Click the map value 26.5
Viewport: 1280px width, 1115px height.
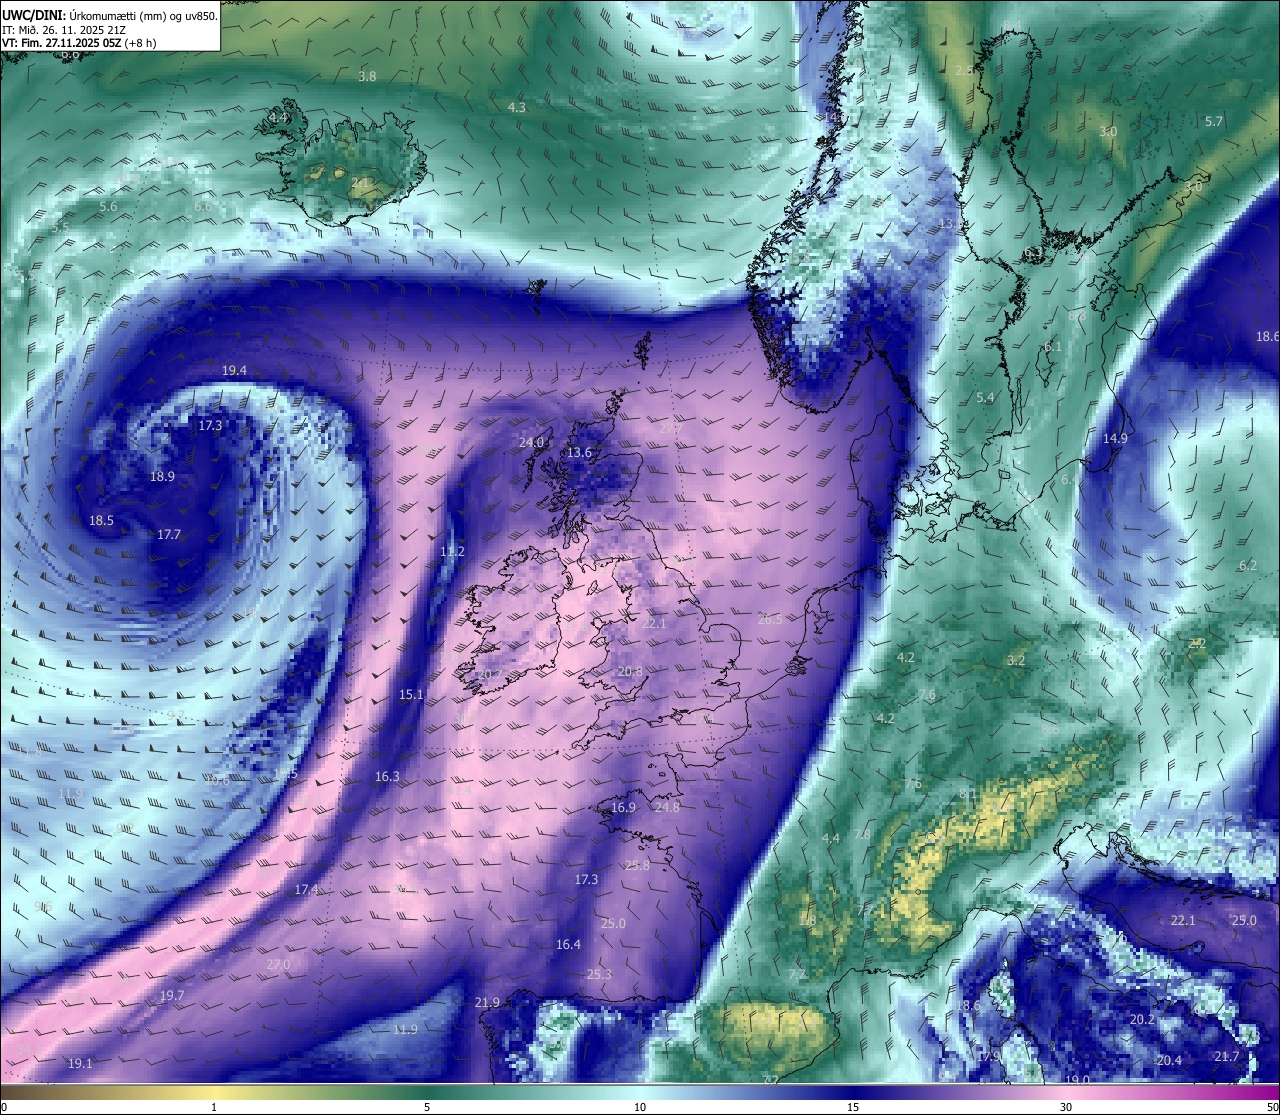pyautogui.click(x=770, y=619)
